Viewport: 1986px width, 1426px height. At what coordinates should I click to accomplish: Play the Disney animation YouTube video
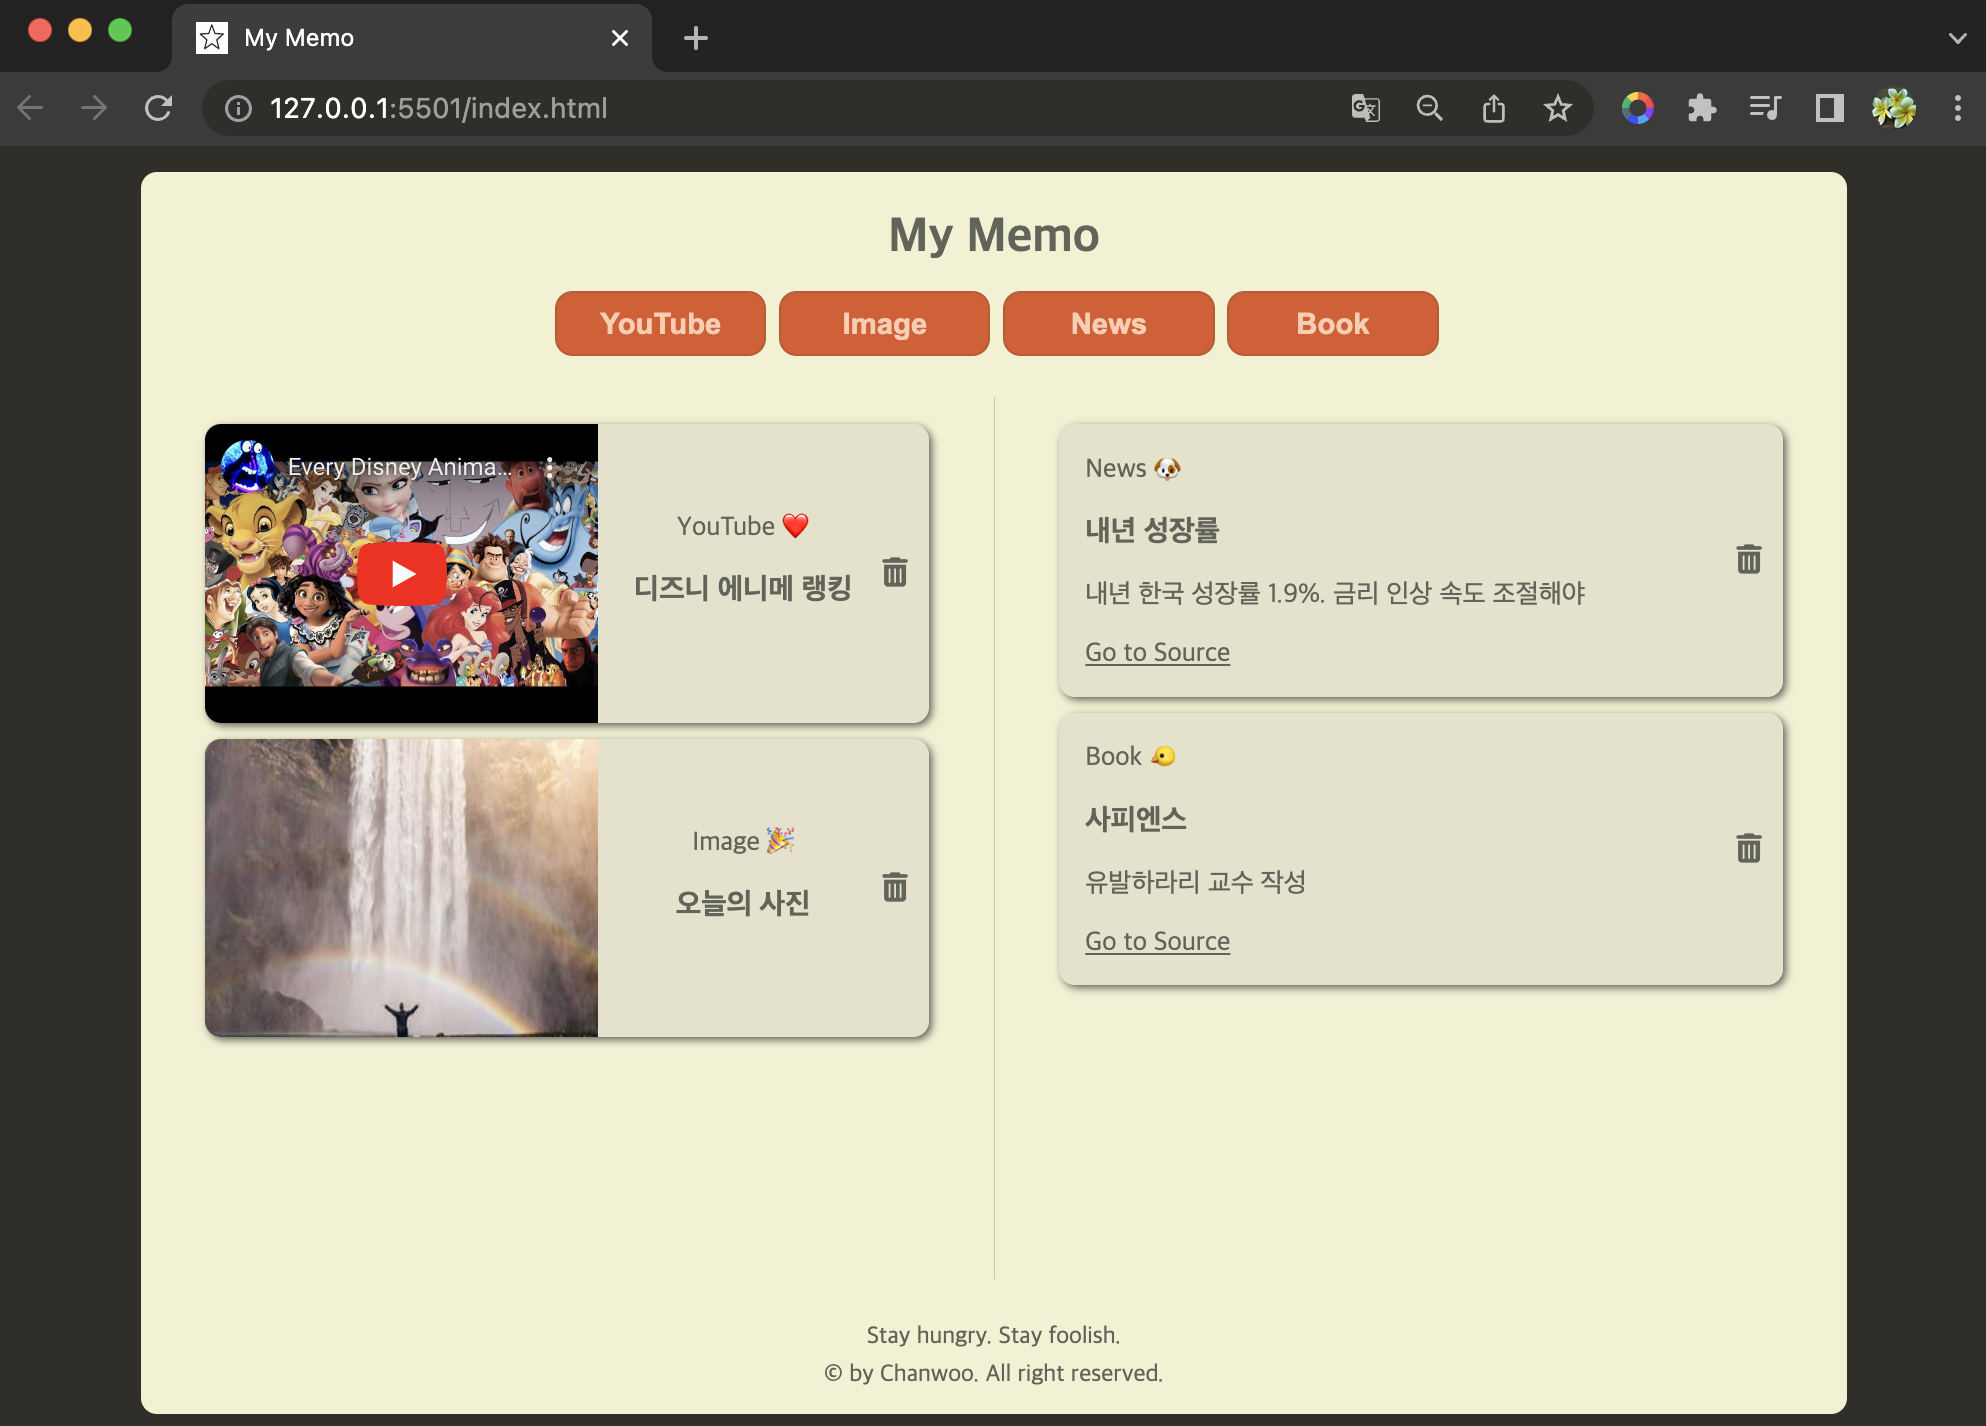point(401,573)
